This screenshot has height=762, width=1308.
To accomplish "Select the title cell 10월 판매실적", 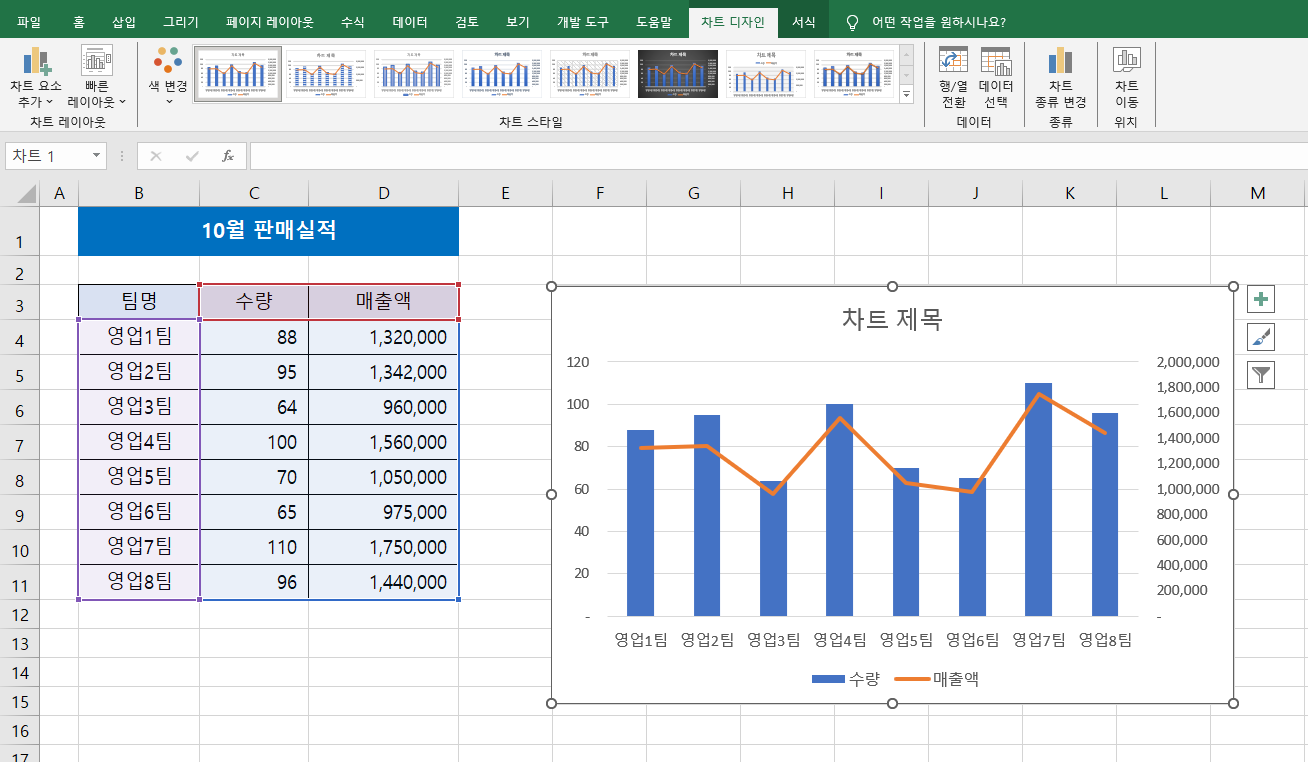I will coord(268,231).
